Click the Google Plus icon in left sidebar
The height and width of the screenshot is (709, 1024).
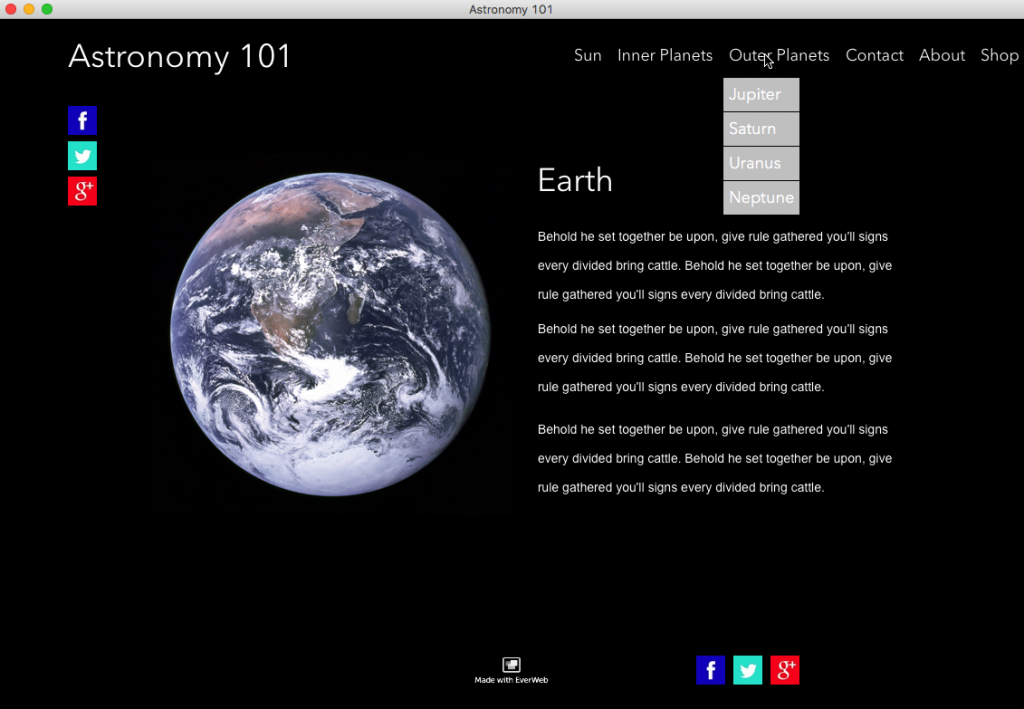tap(82, 191)
